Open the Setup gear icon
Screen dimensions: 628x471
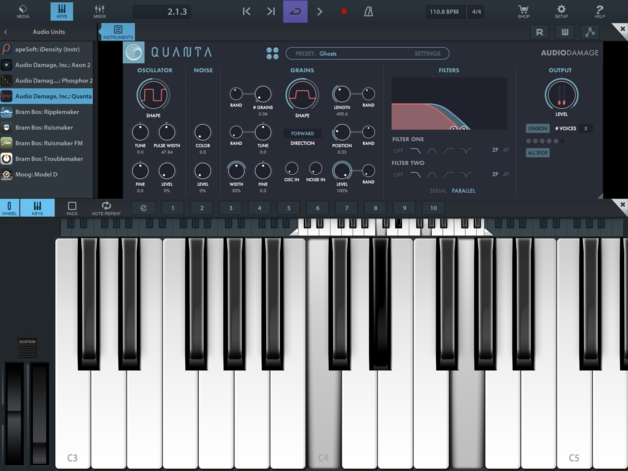tap(561, 11)
